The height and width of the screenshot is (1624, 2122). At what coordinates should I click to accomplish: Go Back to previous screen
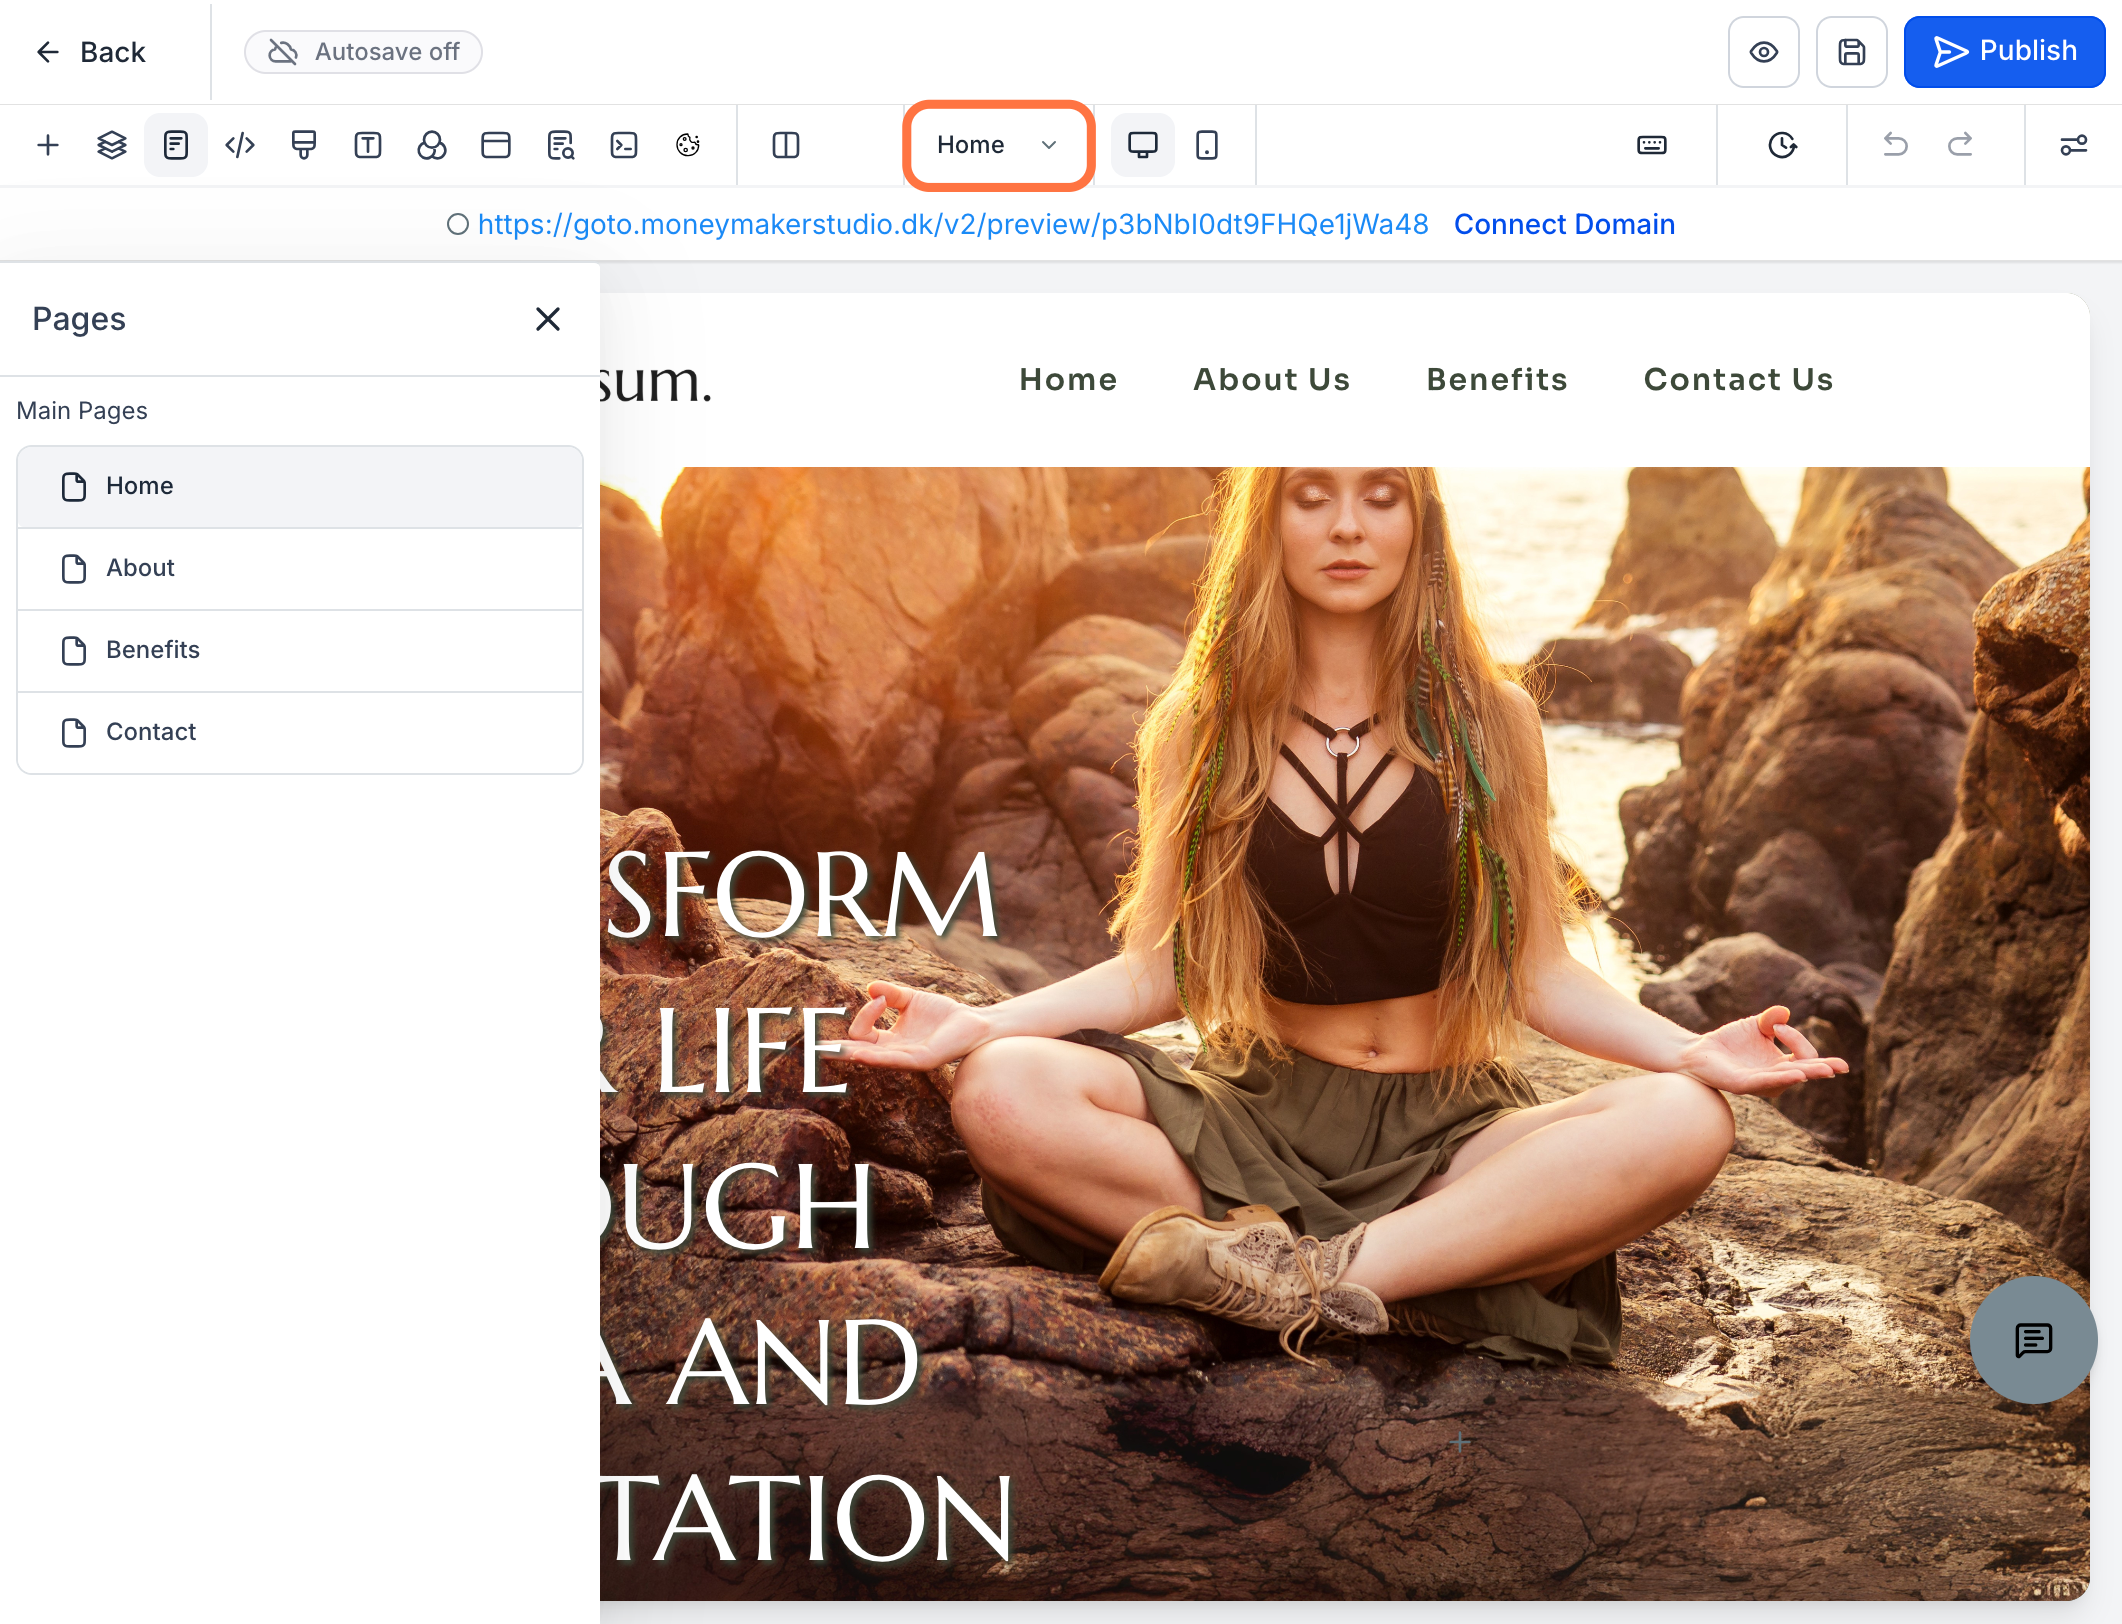click(90, 52)
